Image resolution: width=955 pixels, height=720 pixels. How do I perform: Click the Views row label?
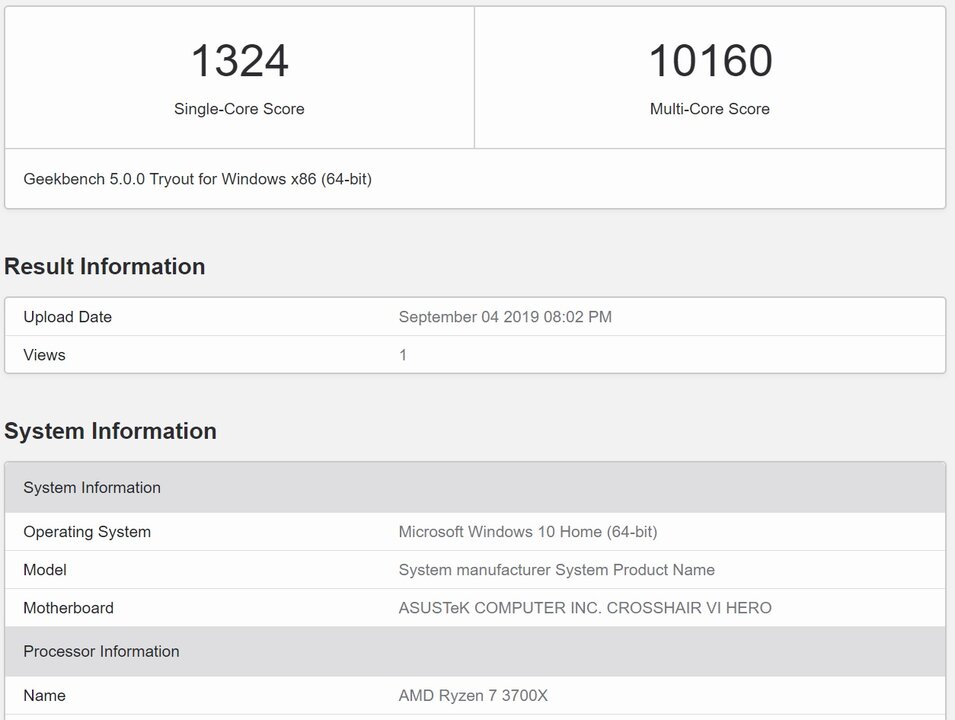(x=44, y=355)
